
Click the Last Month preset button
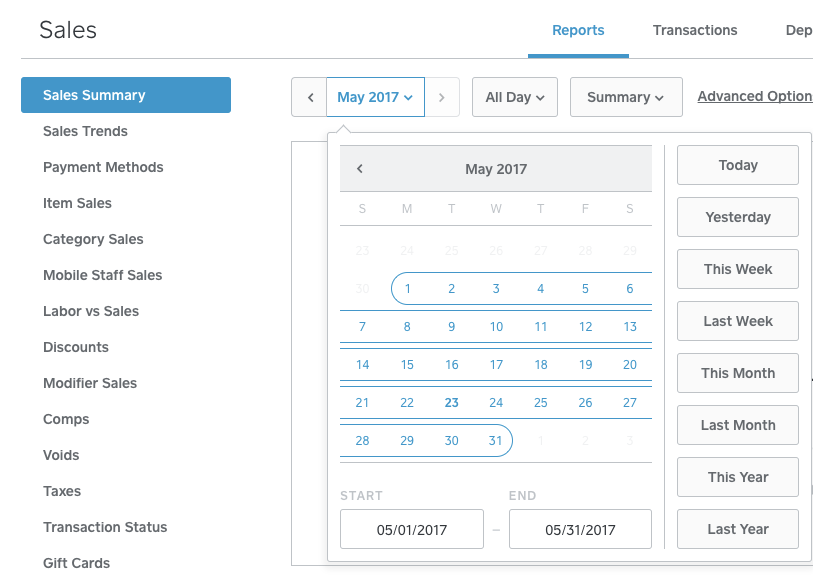[738, 425]
